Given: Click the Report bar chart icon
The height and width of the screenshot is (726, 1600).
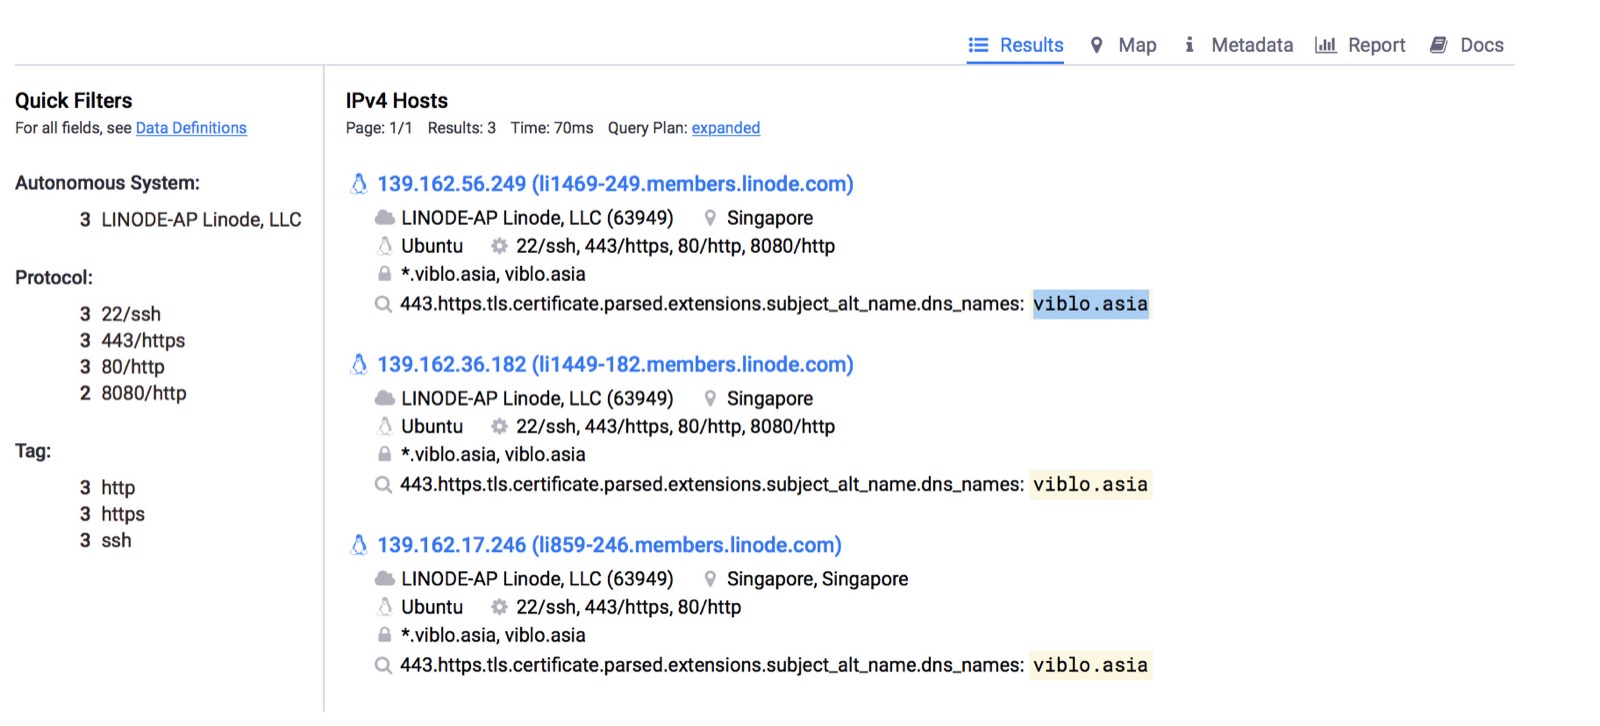Looking at the screenshot, I should point(1325,45).
